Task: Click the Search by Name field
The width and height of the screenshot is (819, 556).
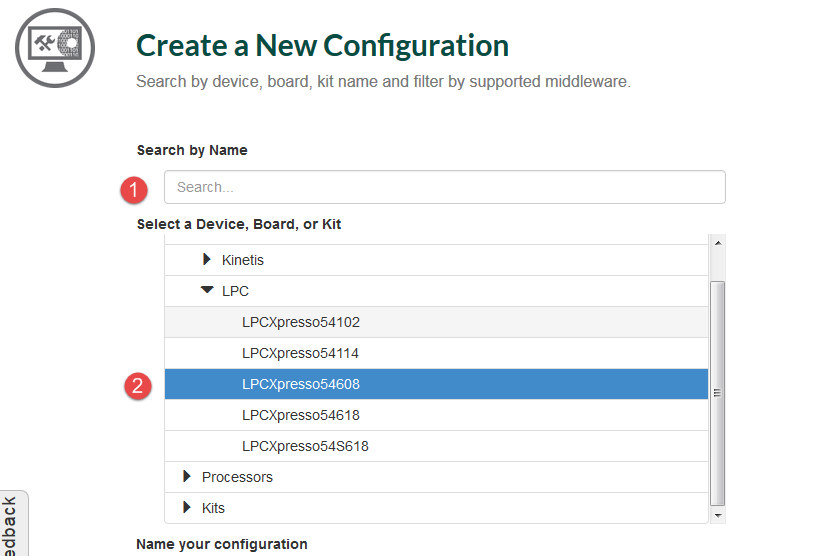Action: [444, 187]
